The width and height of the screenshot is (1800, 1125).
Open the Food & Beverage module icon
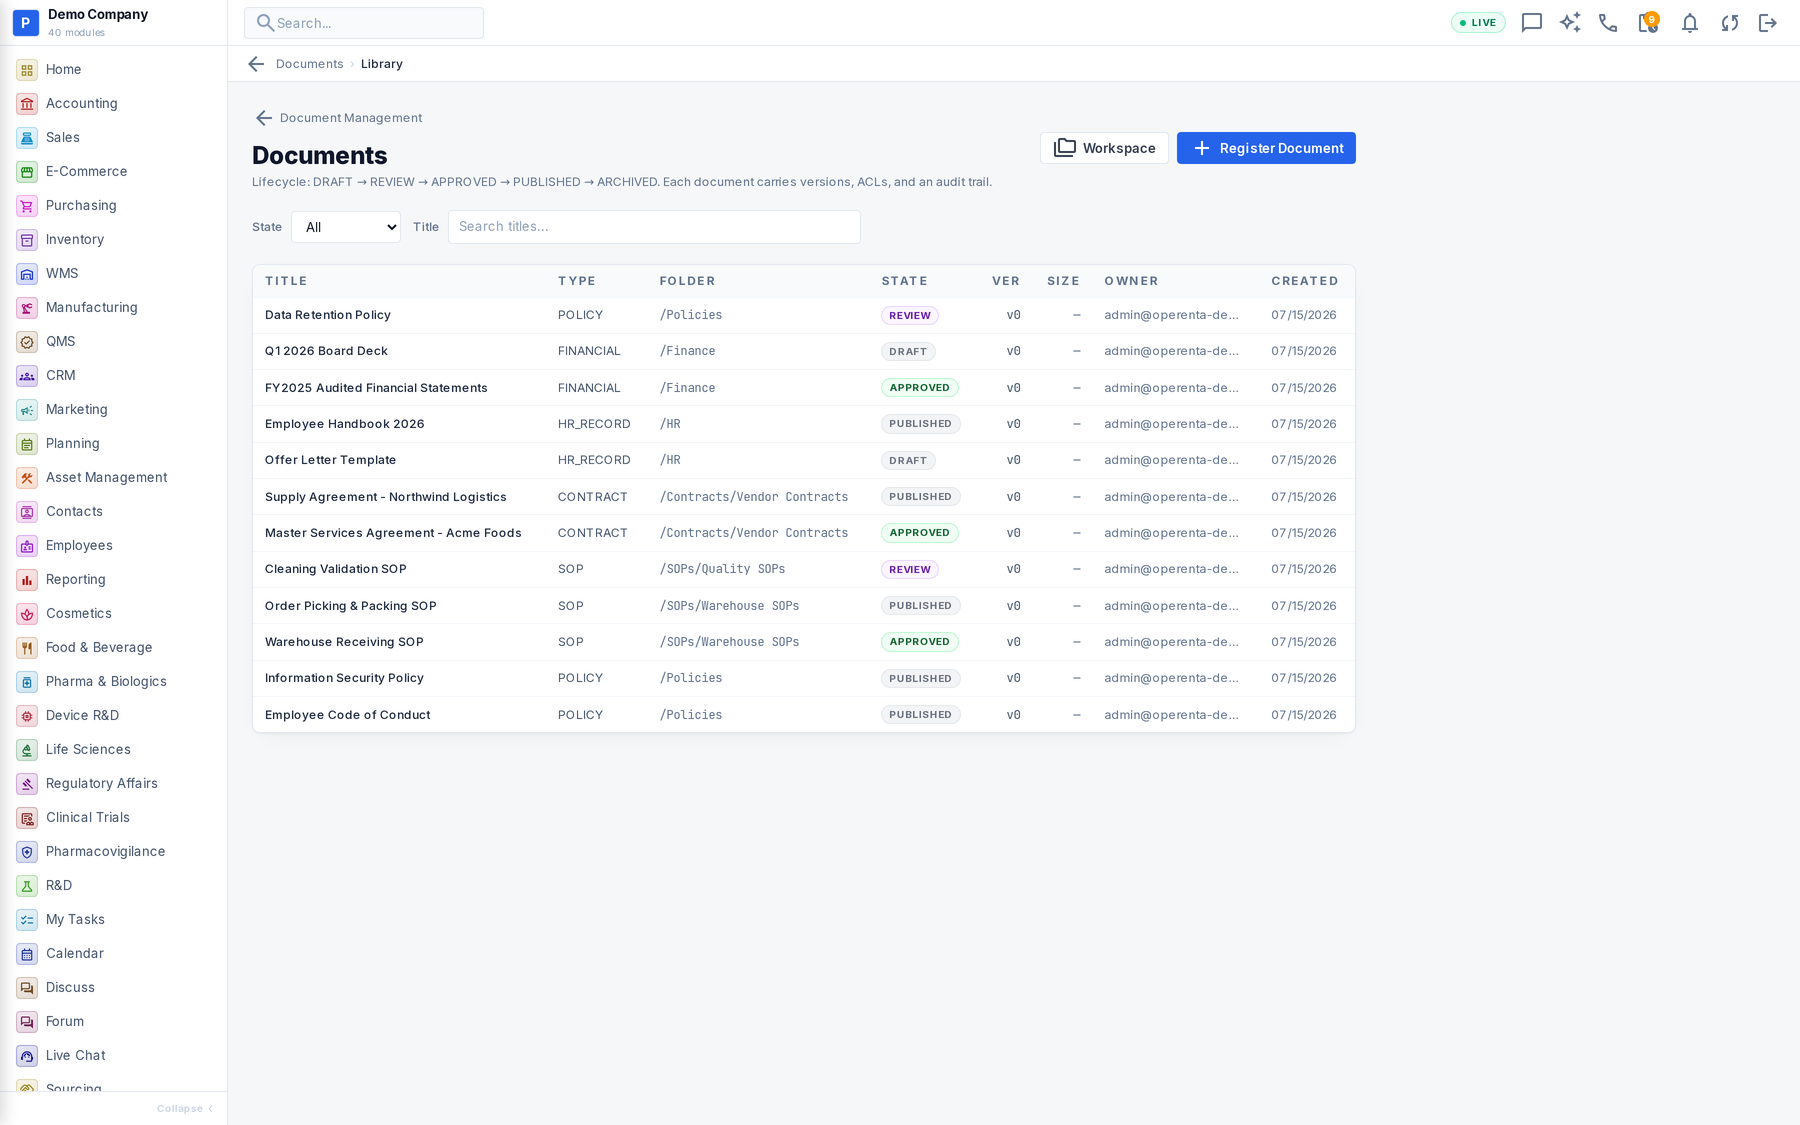tap(27, 648)
